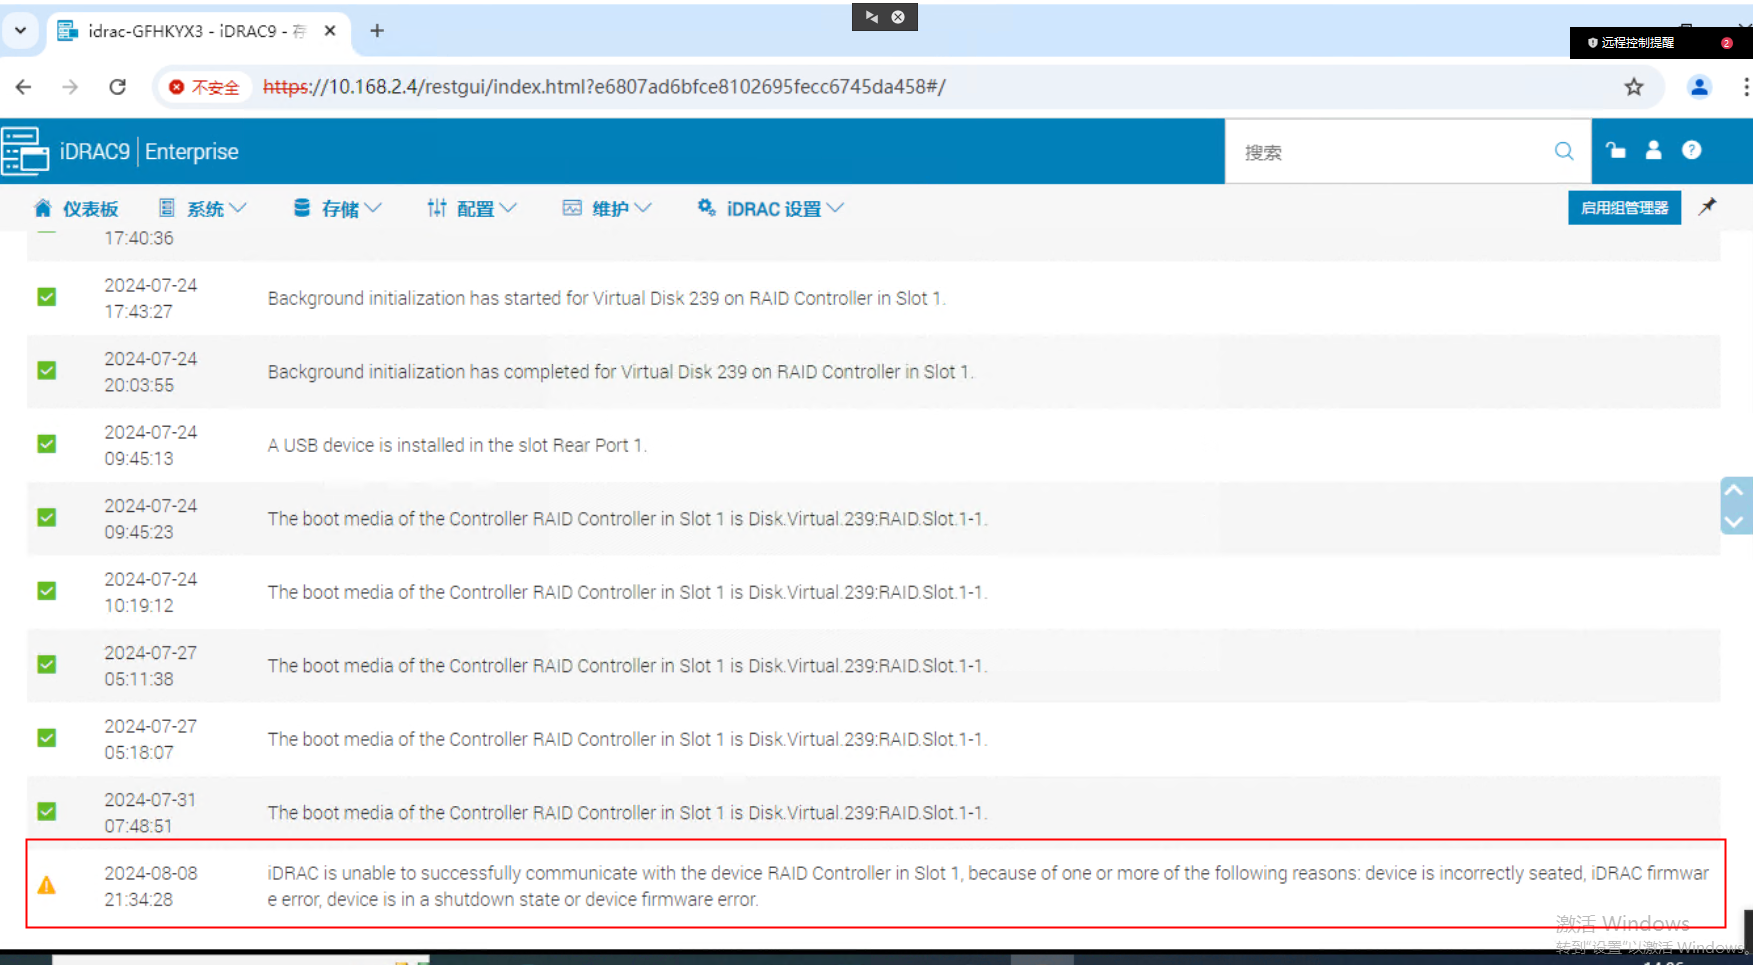Screen dimensions: 1753x965
Task: Click the Enterprise label in iDRAC header
Action: [192, 152]
